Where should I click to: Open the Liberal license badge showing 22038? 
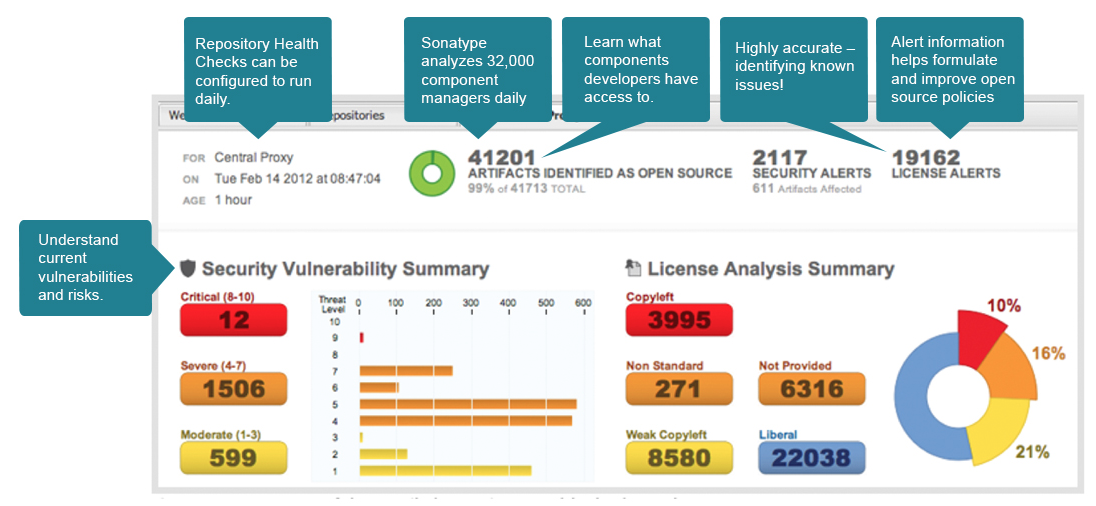812,458
